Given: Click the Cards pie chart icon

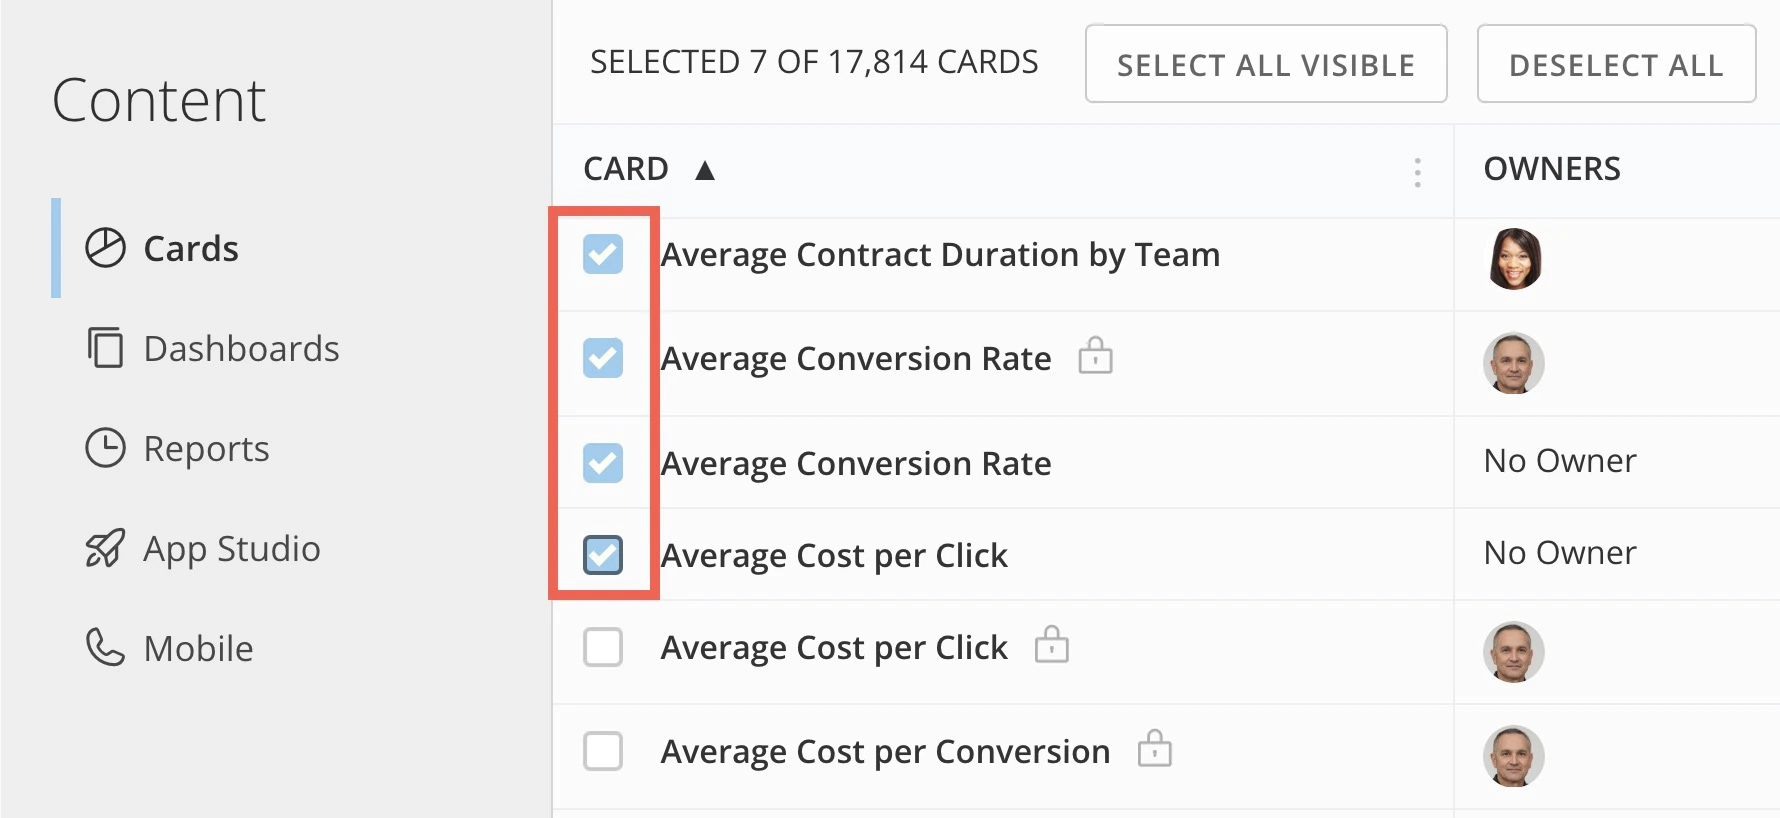Looking at the screenshot, I should [105, 248].
